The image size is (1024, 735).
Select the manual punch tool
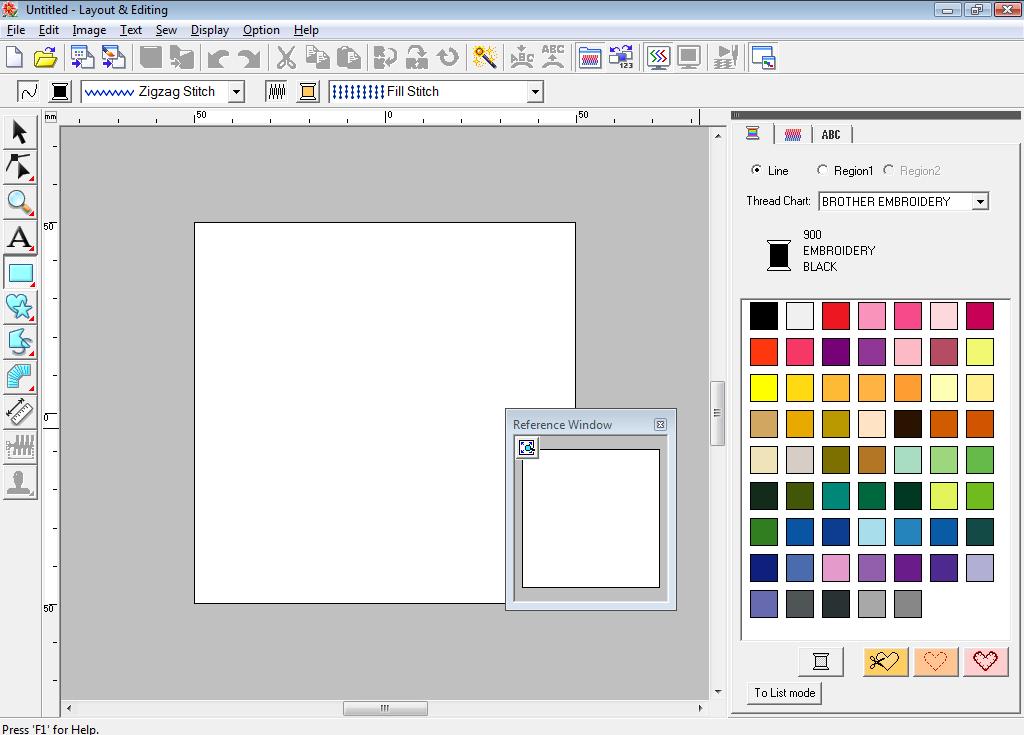click(20, 378)
